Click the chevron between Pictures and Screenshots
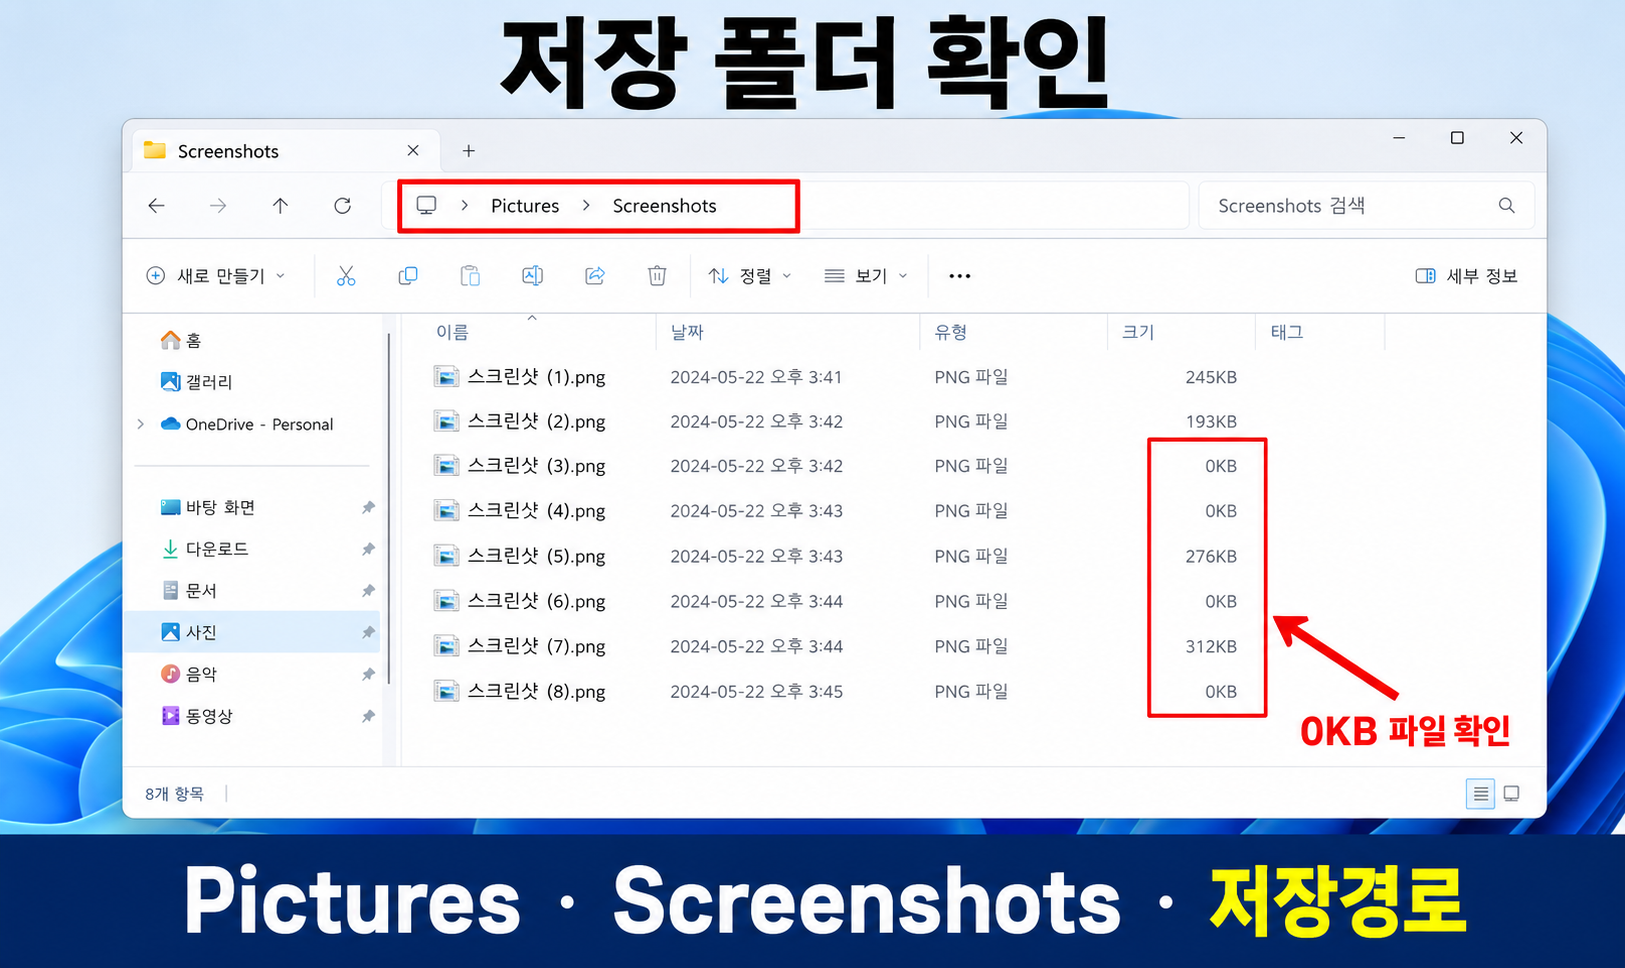 point(587,206)
